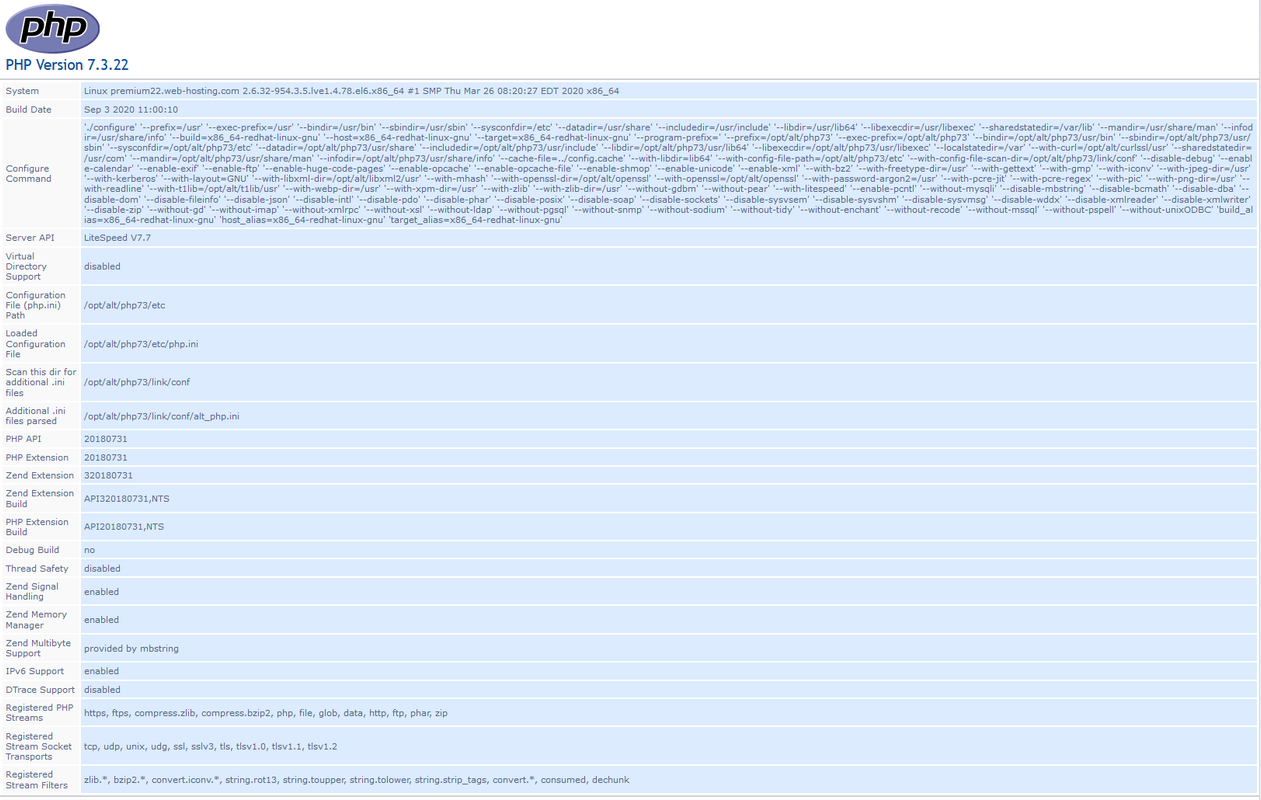Click Registered Stream Socket Transports label

point(39,746)
